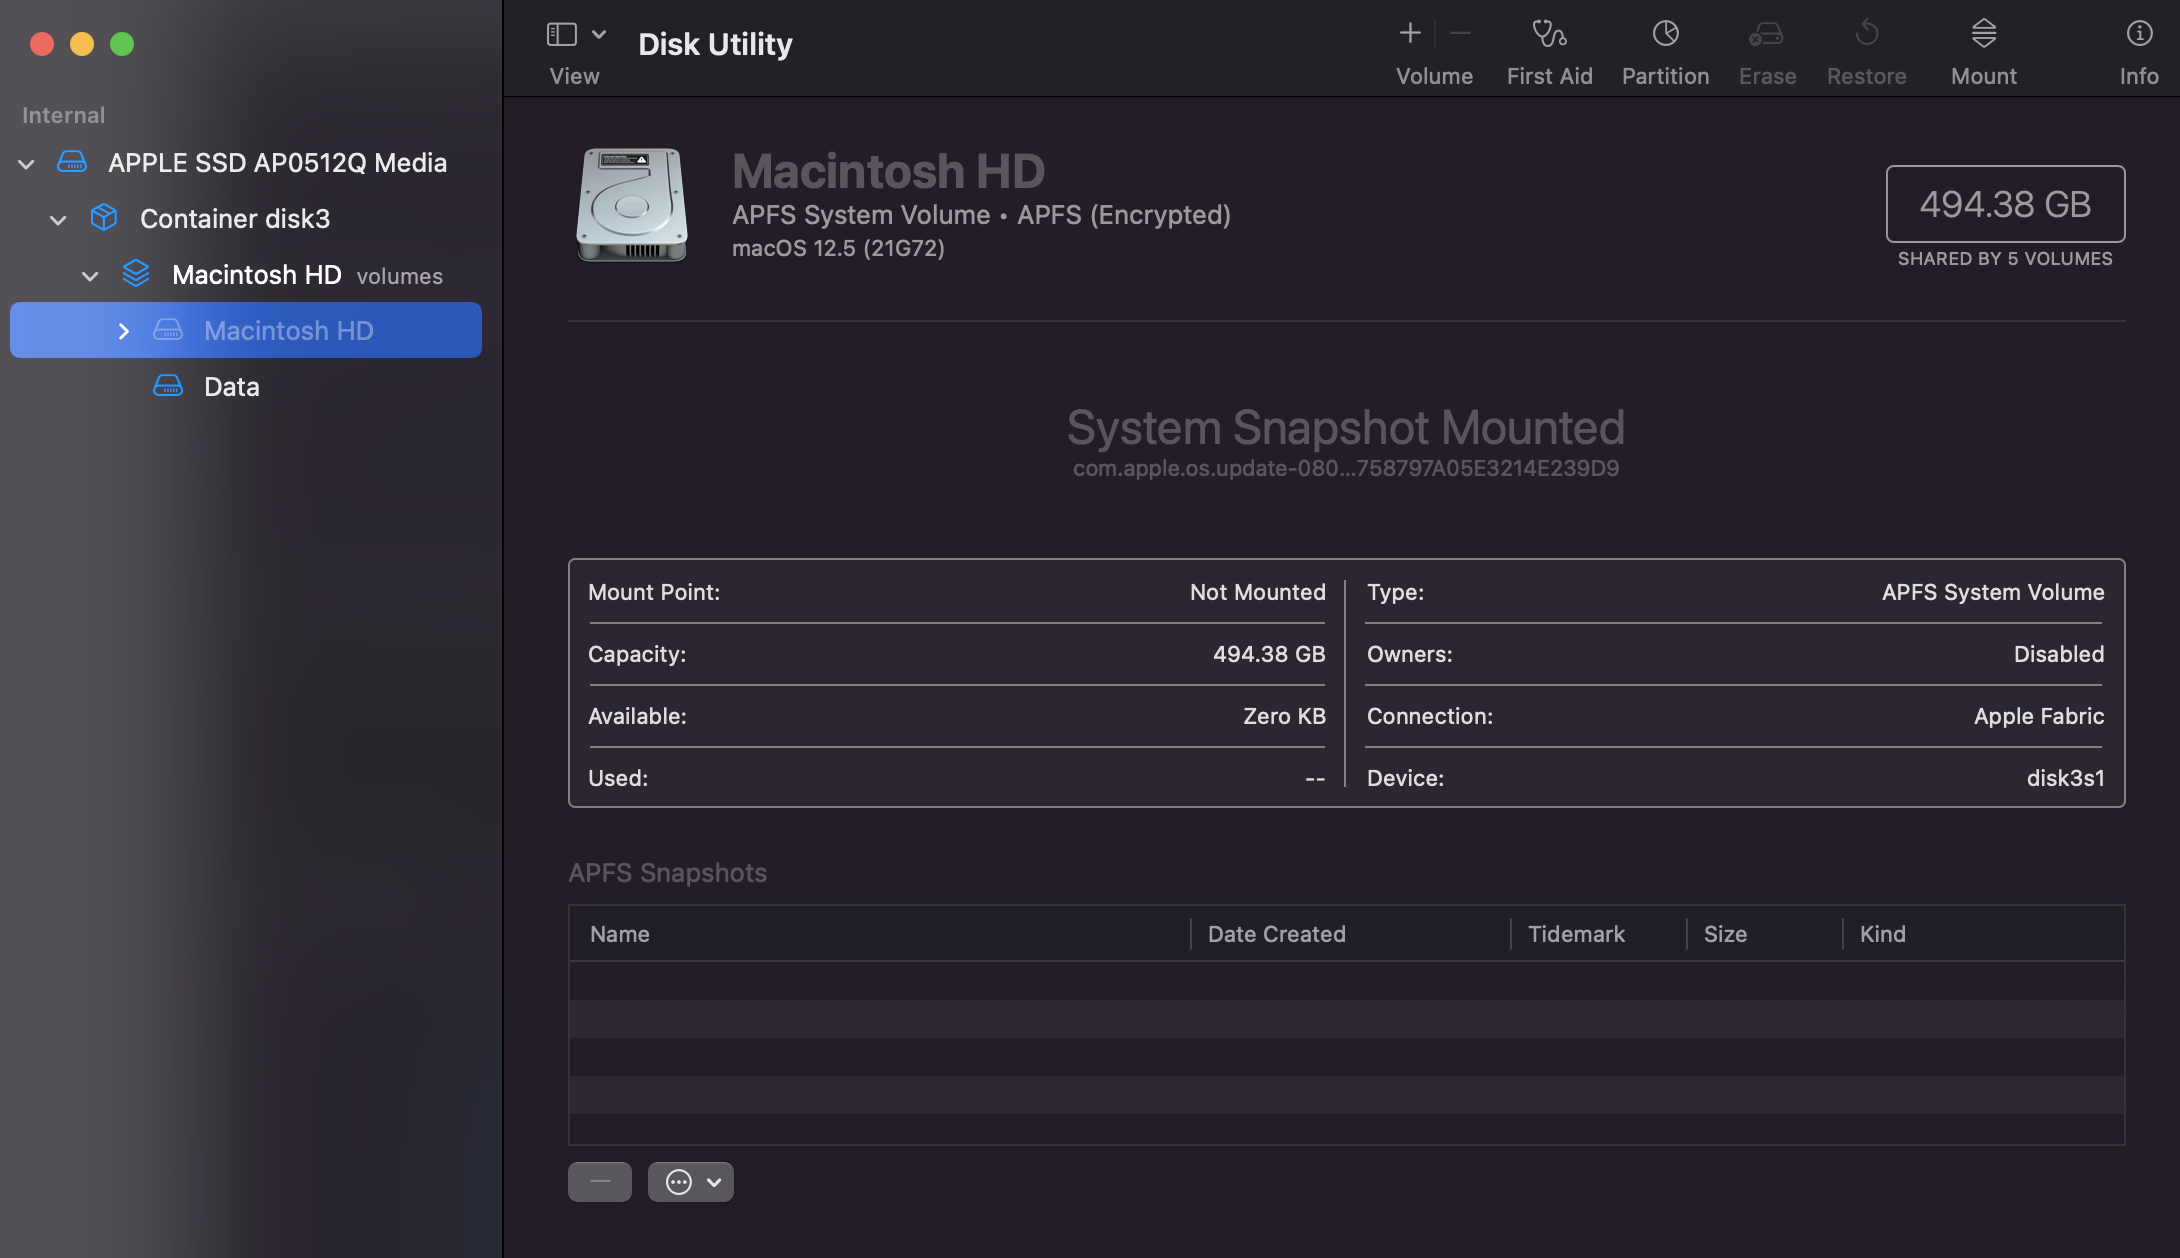The image size is (2180, 1258).
Task: Collapse Macintosh HD volumes group
Action: tap(90, 276)
